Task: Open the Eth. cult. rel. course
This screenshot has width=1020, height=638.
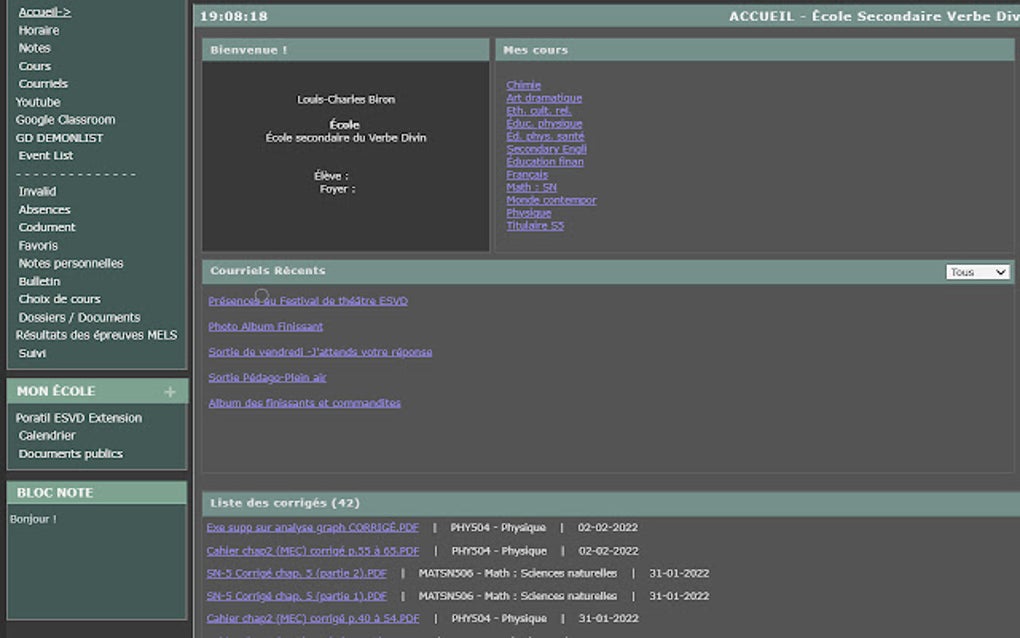Action: pos(539,111)
